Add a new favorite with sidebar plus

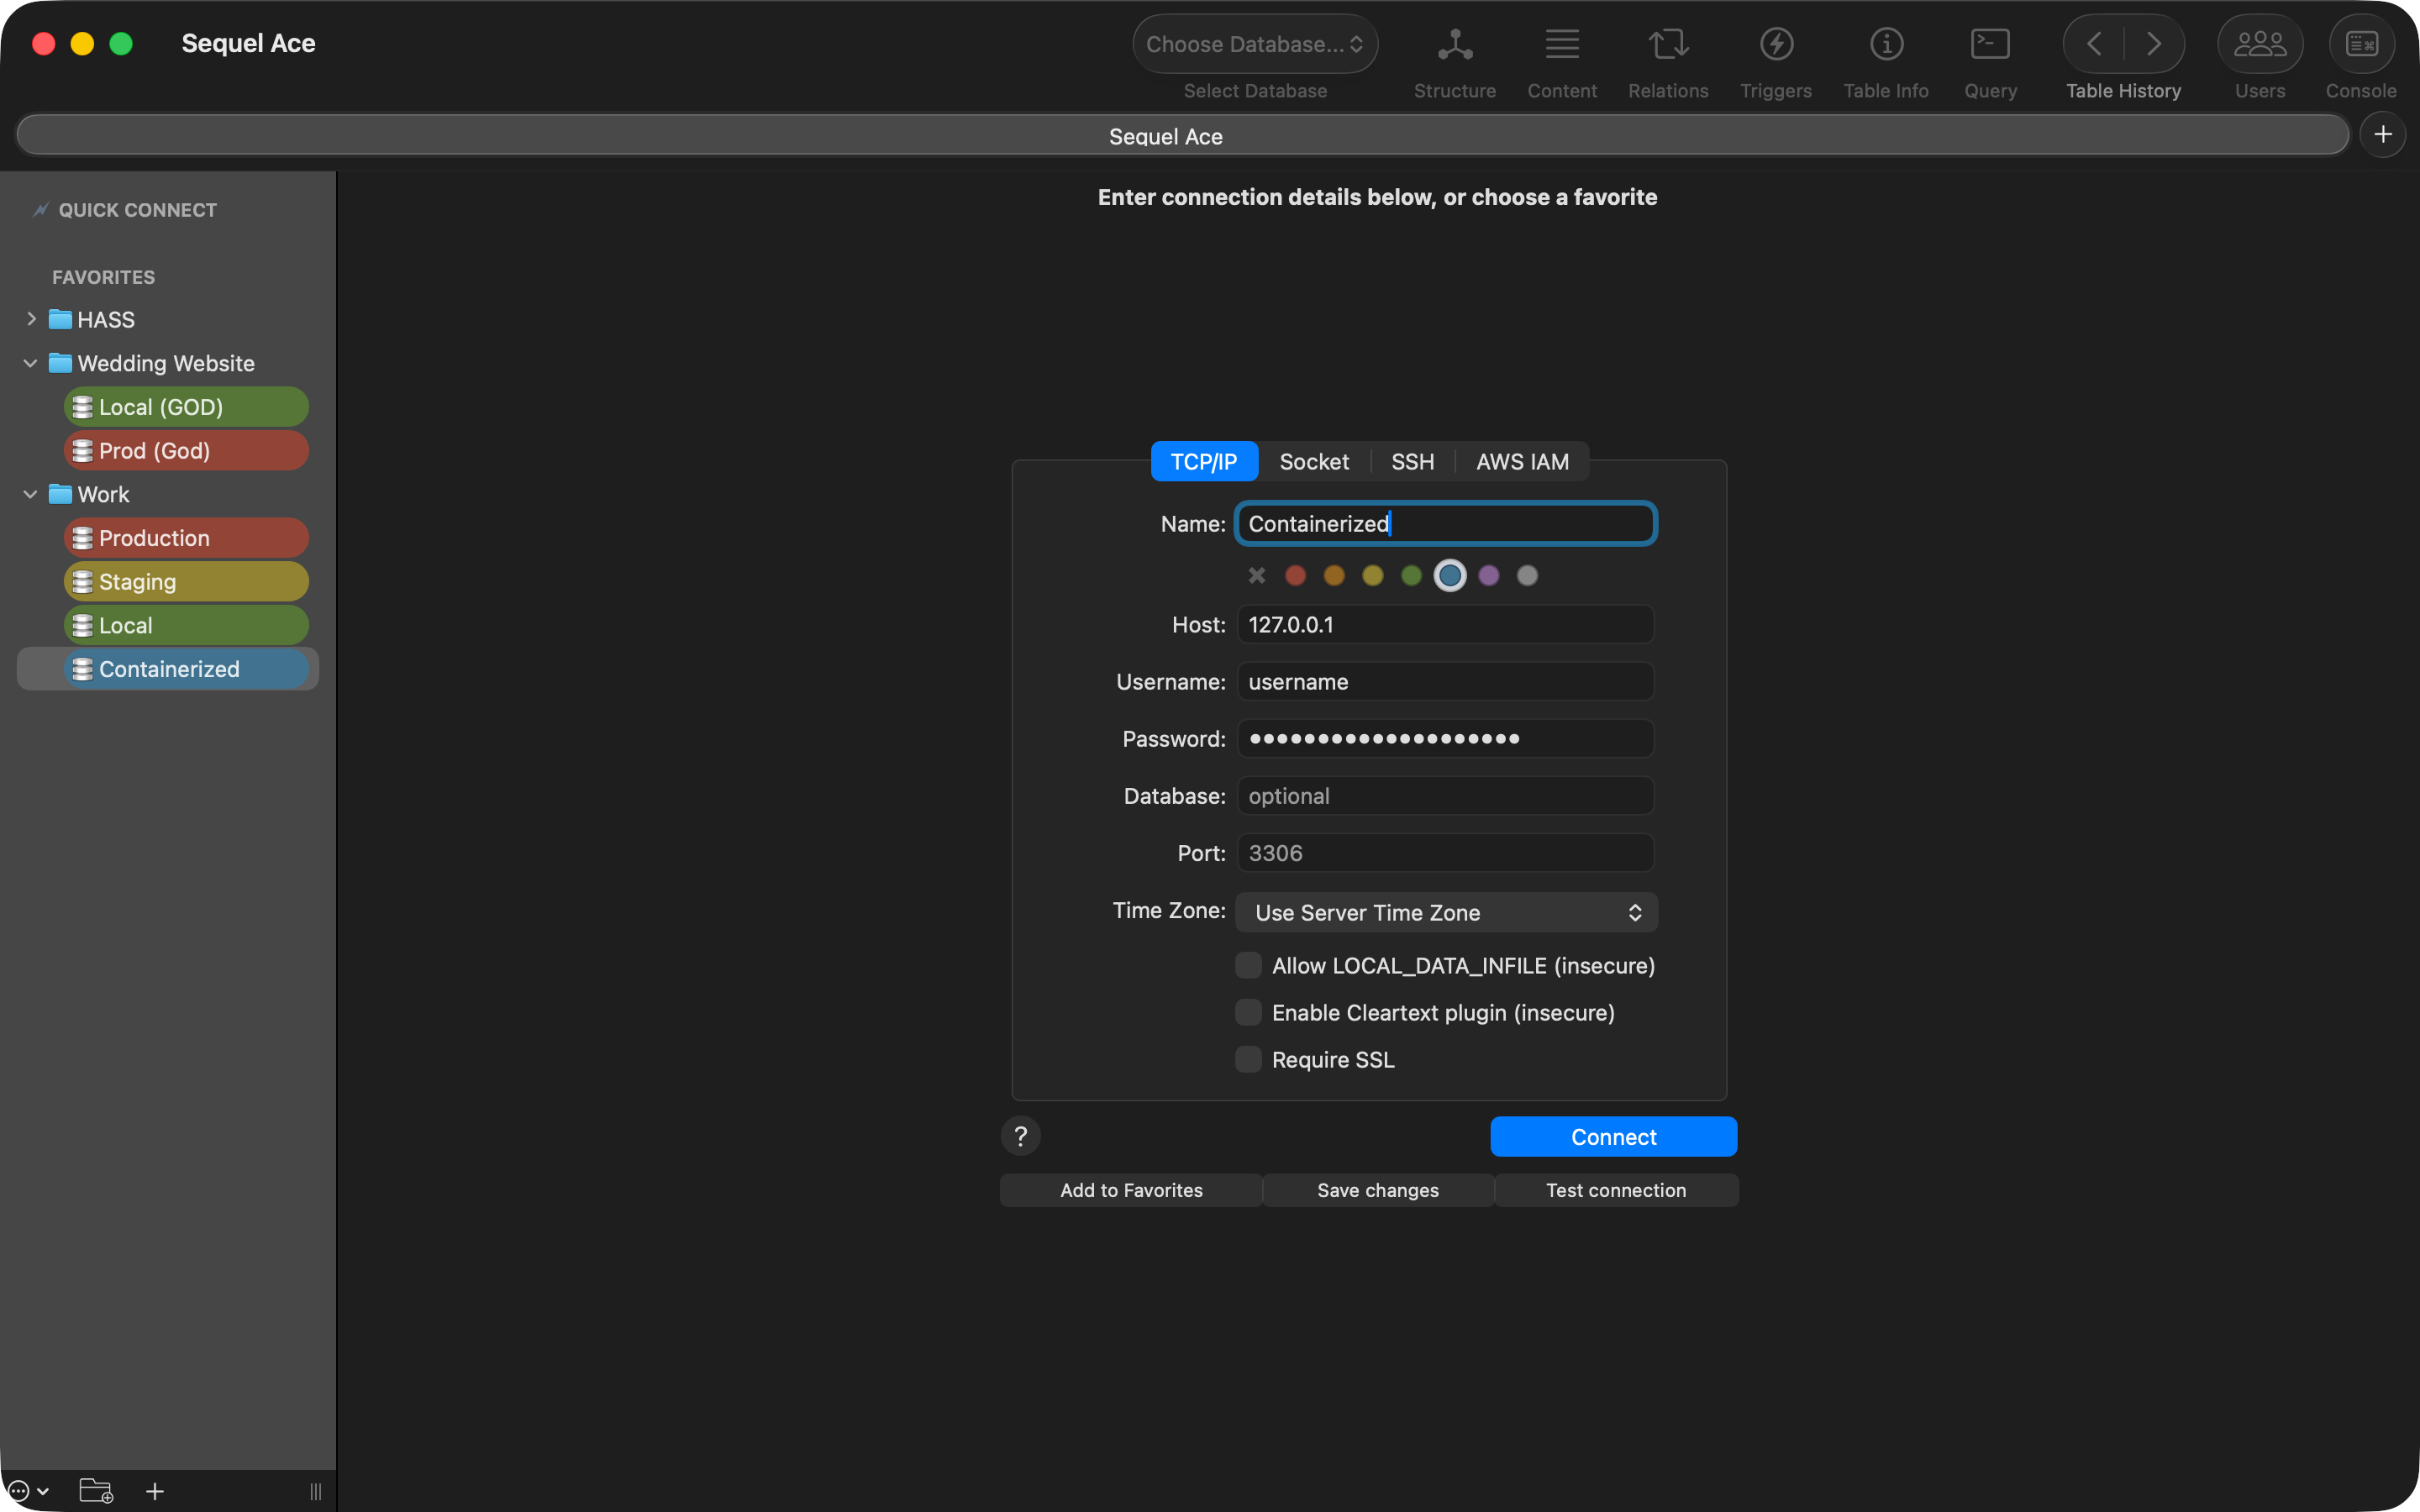pos(155,1491)
